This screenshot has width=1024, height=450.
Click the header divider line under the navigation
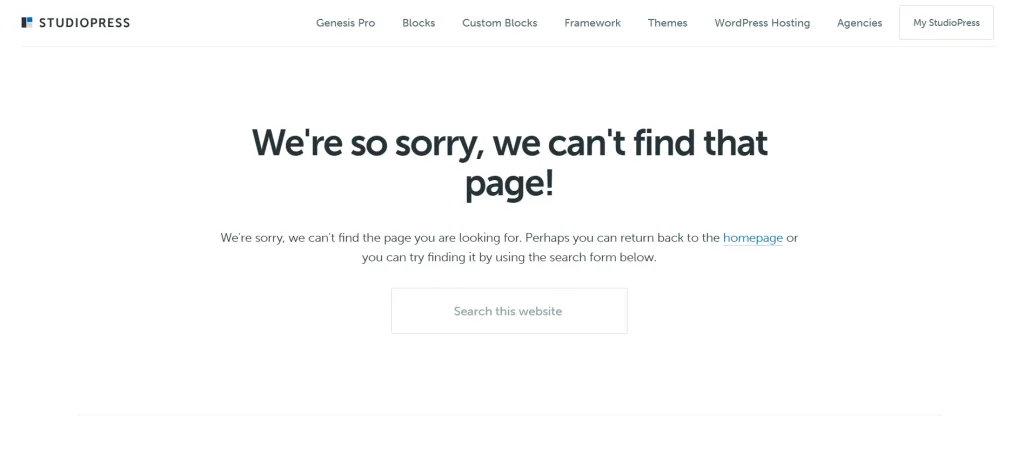[509, 46]
